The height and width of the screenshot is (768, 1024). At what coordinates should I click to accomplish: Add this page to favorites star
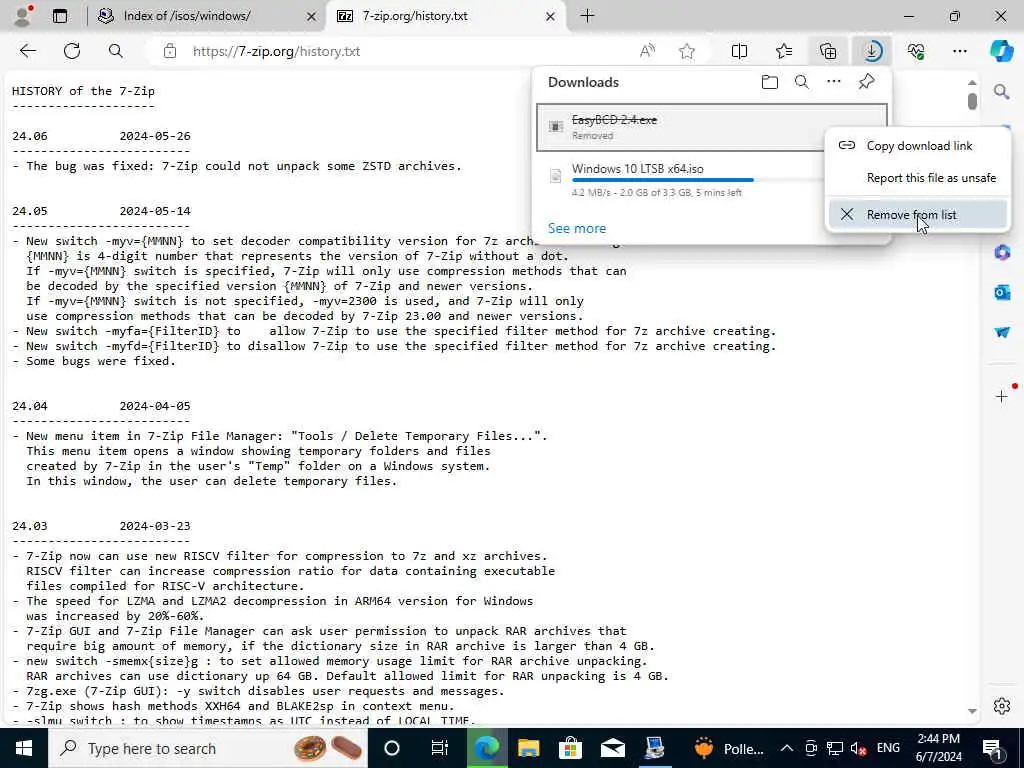686,51
